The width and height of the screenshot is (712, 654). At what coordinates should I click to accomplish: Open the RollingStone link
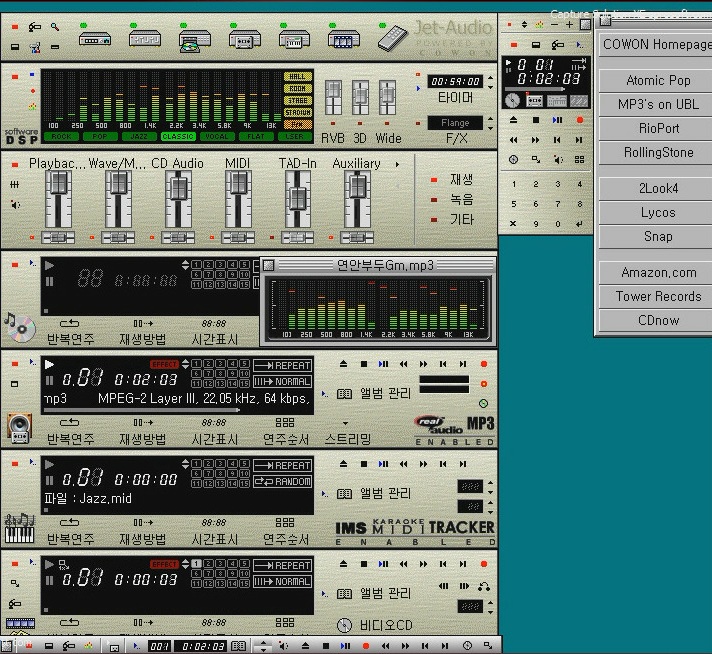coord(656,153)
